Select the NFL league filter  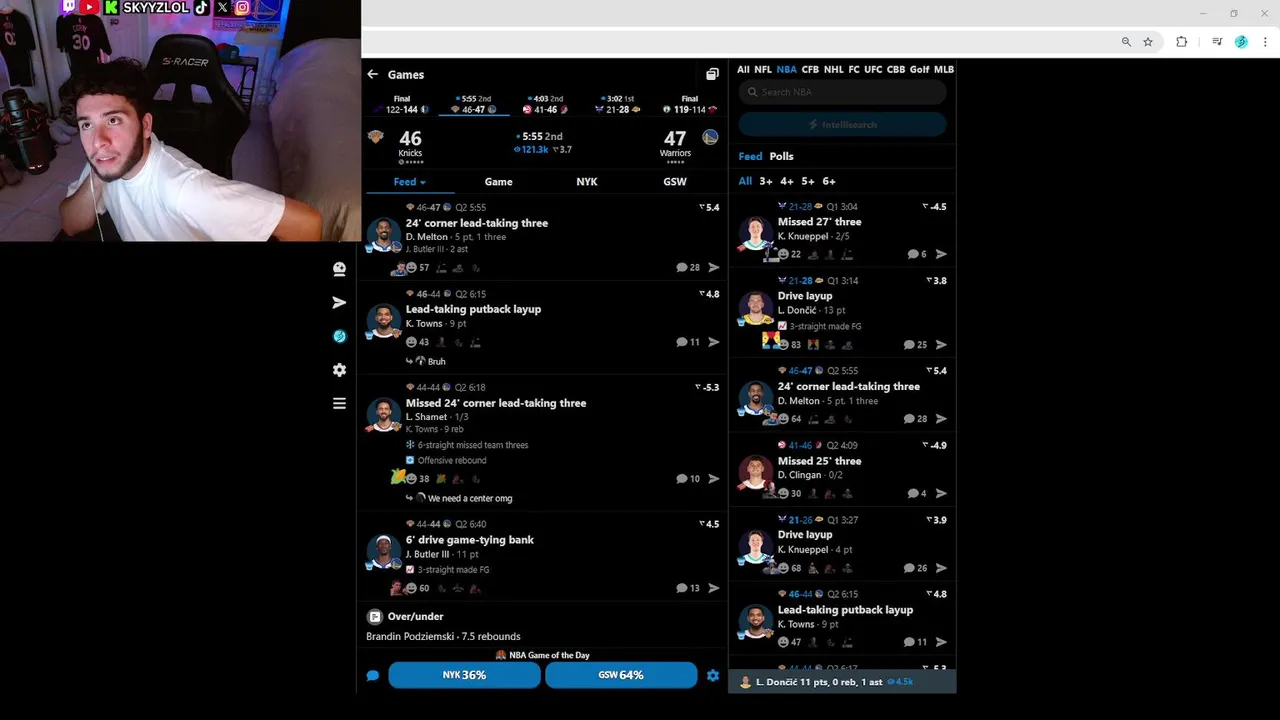coord(763,70)
